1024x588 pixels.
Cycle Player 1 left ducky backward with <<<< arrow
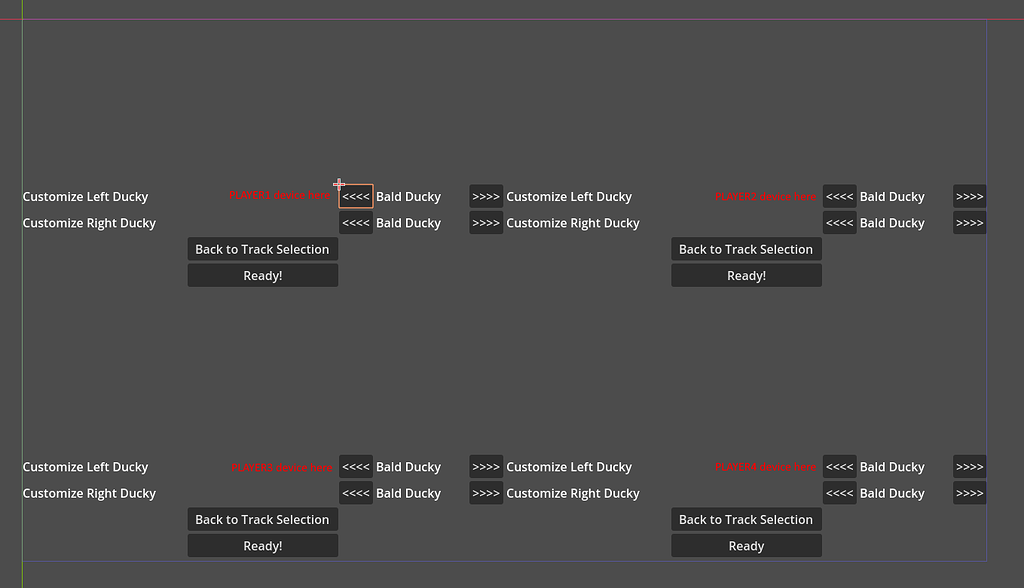coord(355,196)
